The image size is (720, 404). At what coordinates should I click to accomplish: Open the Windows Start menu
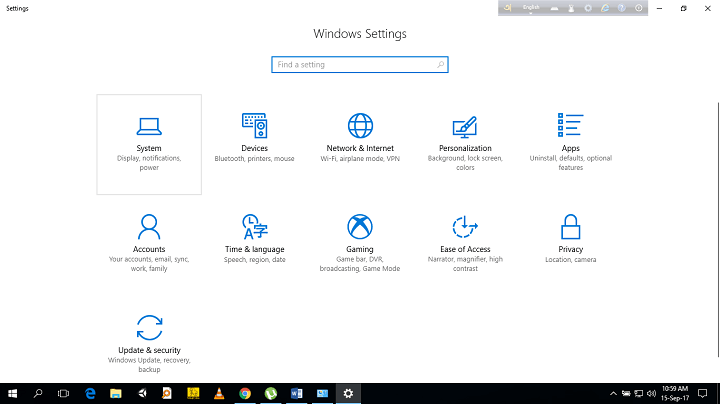pyautogui.click(x=13, y=393)
